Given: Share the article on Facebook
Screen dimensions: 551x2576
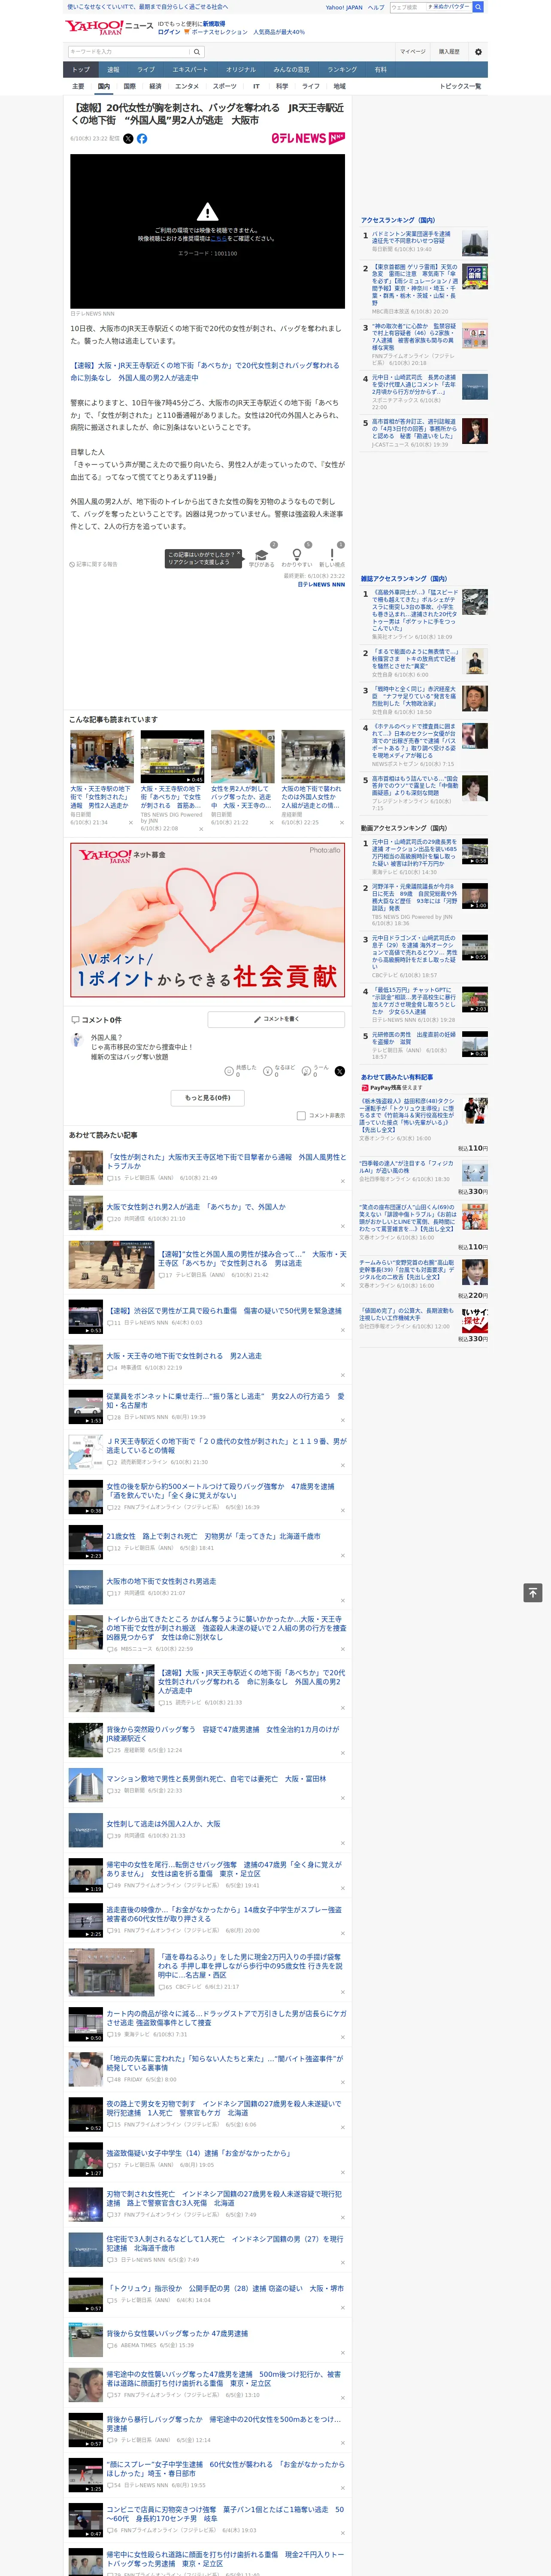Looking at the screenshot, I should pyautogui.click(x=142, y=139).
